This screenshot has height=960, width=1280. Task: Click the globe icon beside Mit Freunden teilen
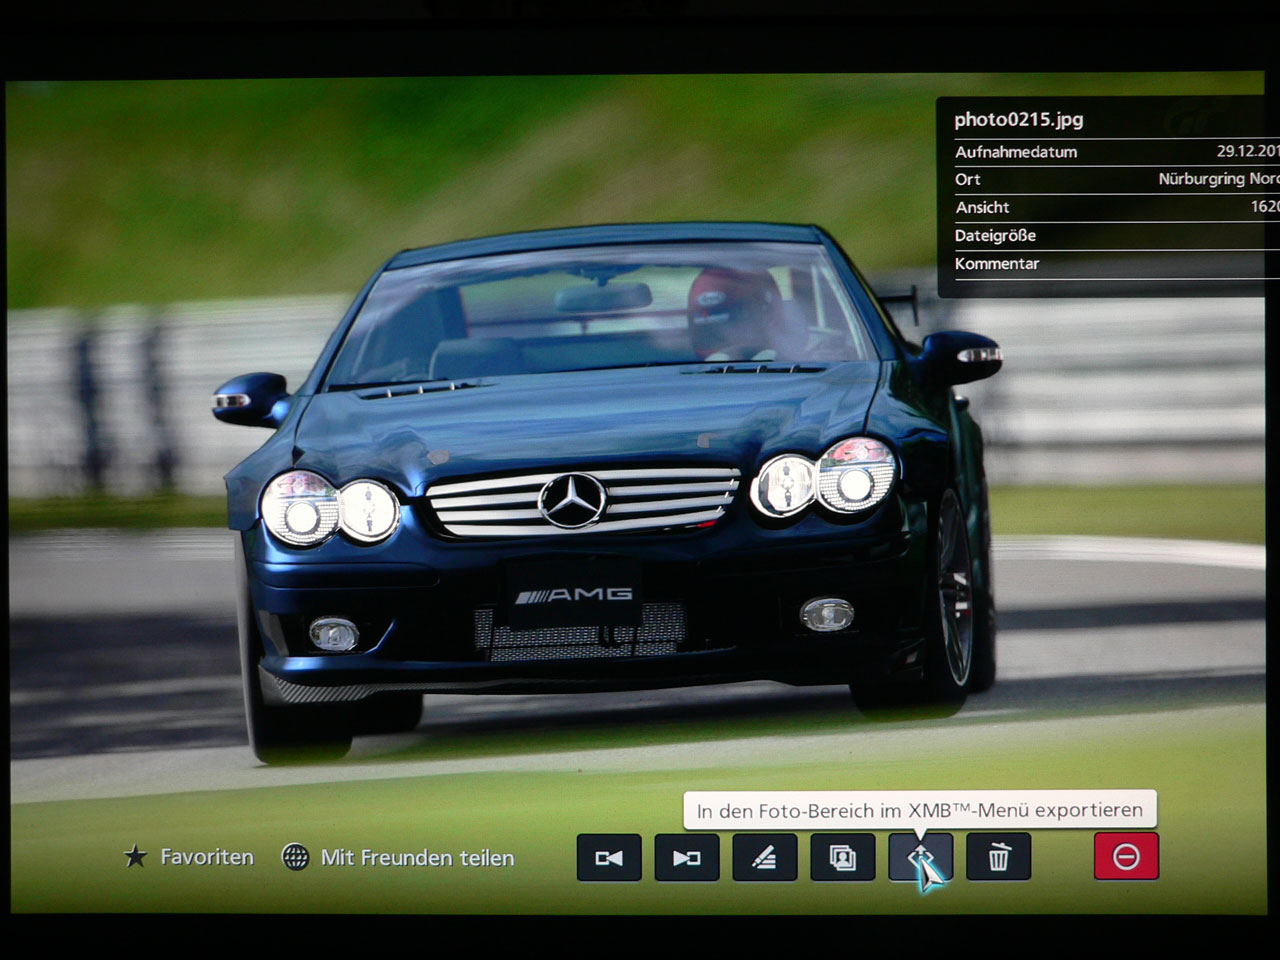click(295, 857)
